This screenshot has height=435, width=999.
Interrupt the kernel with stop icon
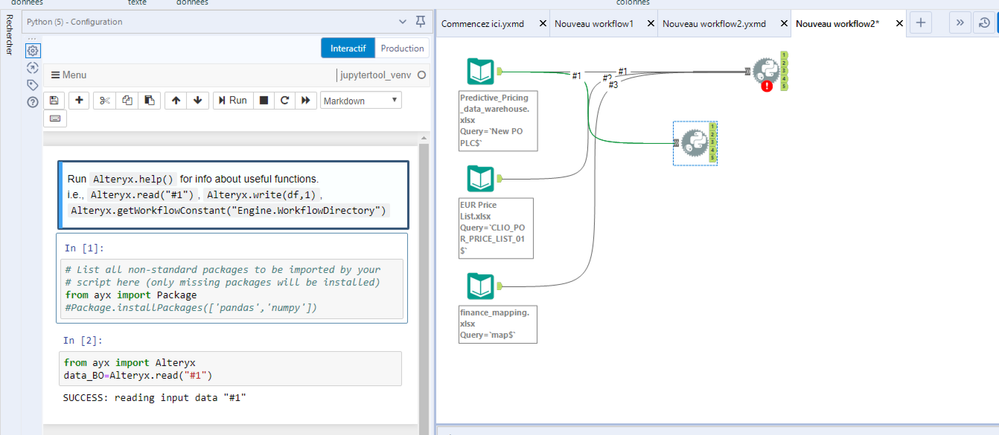pyautogui.click(x=264, y=100)
